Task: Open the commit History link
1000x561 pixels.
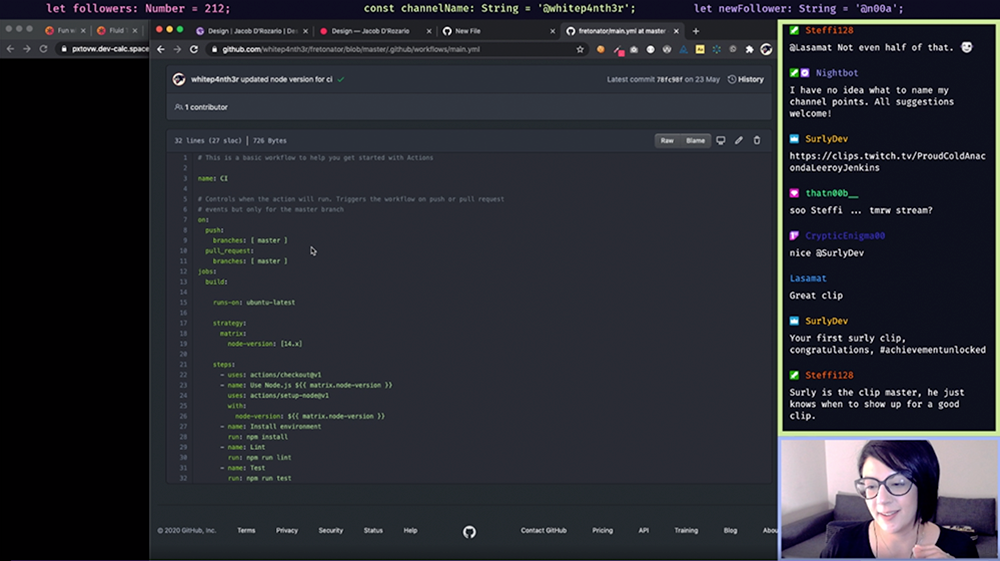Action: pos(746,80)
